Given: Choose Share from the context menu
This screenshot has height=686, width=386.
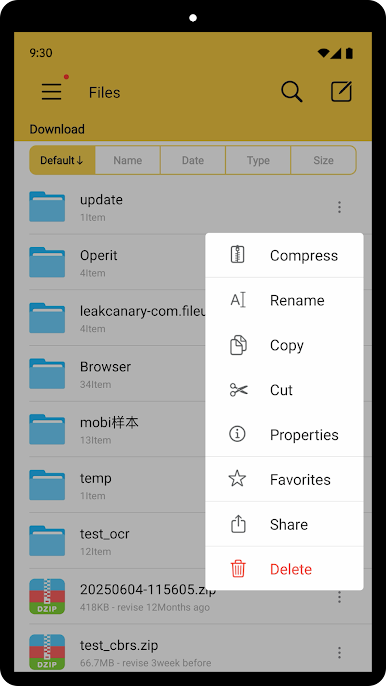Looking at the screenshot, I should [x=284, y=524].
